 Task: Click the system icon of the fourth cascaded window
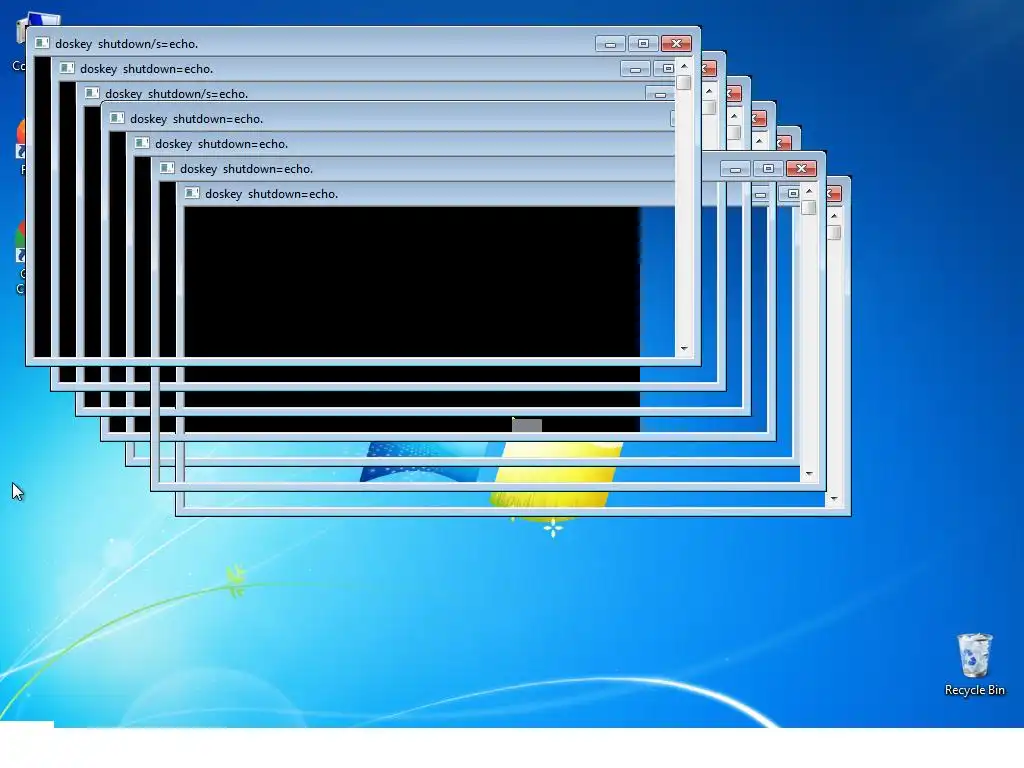[x=117, y=118]
